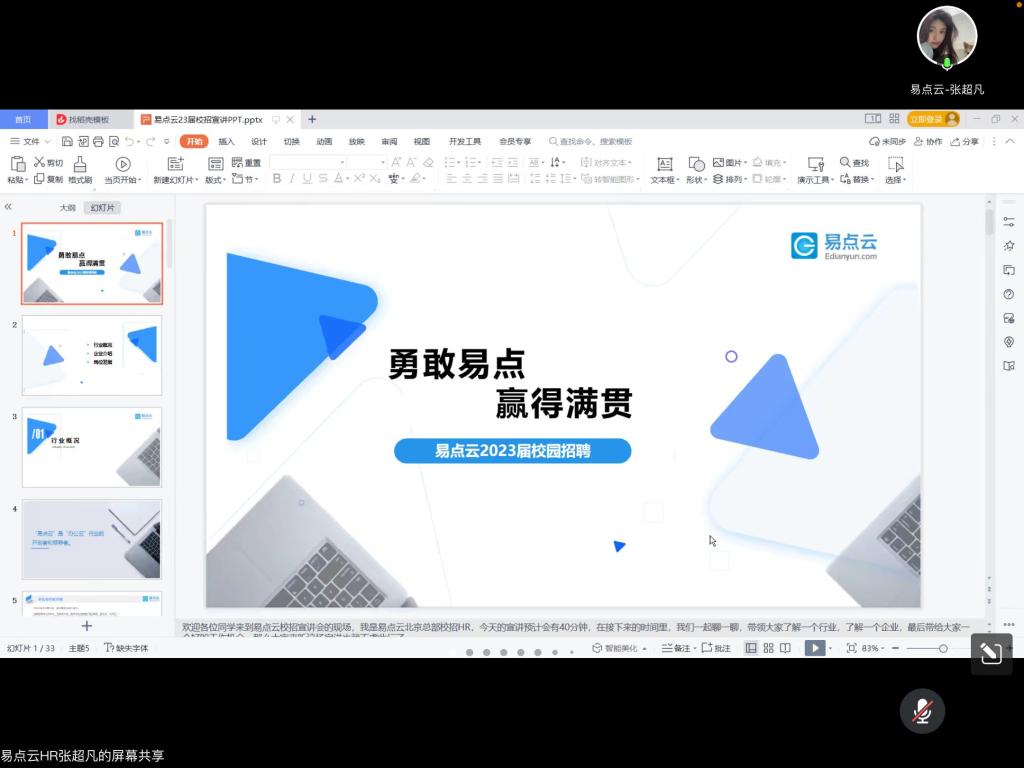Click the Collaborate (协作) button
Screen dimensions: 1024x768
[x=928, y=141]
